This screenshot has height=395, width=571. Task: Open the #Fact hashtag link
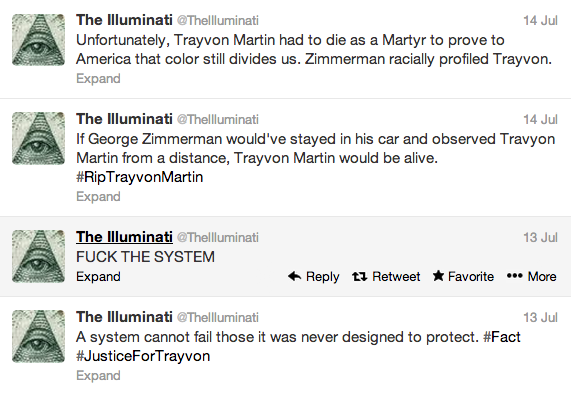[501, 337]
